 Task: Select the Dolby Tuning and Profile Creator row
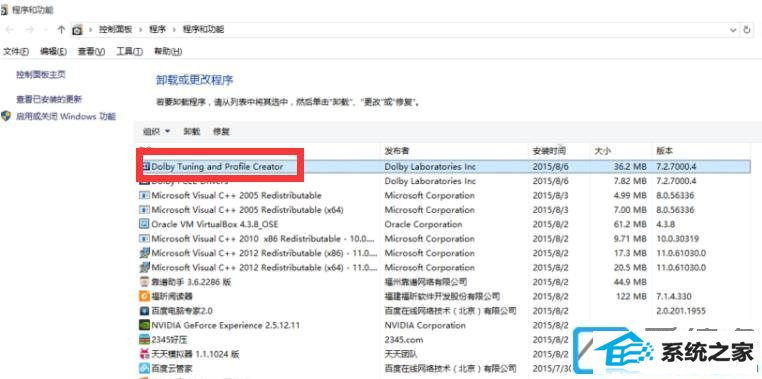[445, 167]
